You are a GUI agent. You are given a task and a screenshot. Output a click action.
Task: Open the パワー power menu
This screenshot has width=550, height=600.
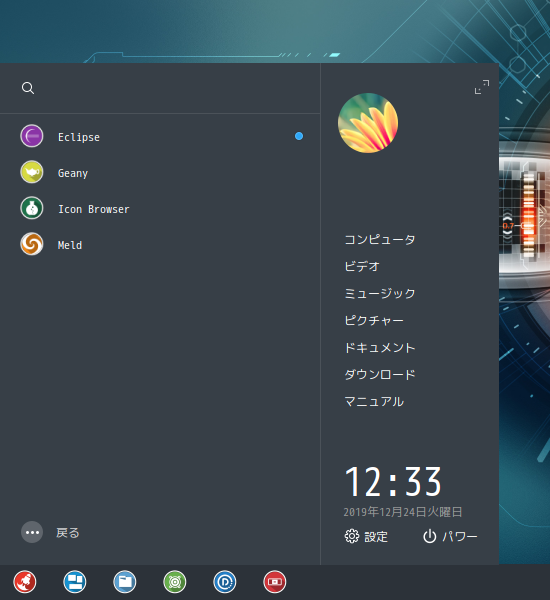point(450,536)
